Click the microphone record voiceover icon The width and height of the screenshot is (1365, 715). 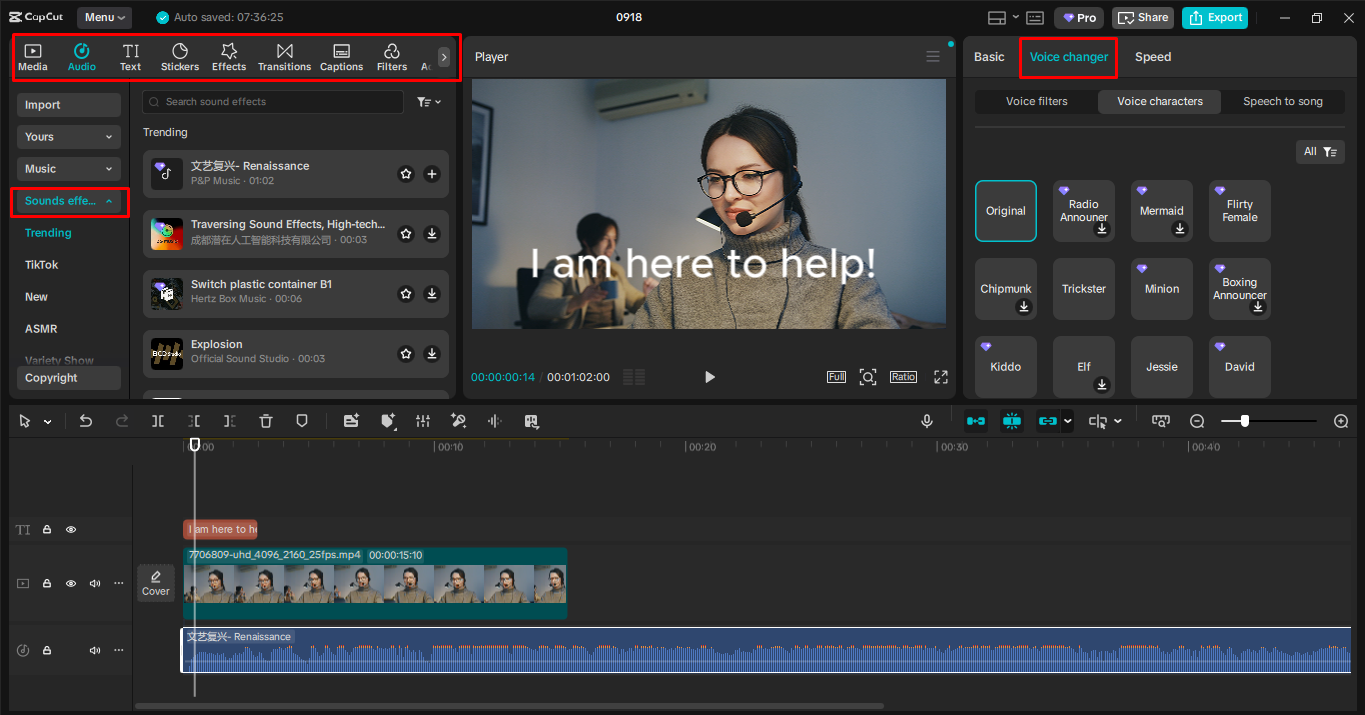[927, 422]
